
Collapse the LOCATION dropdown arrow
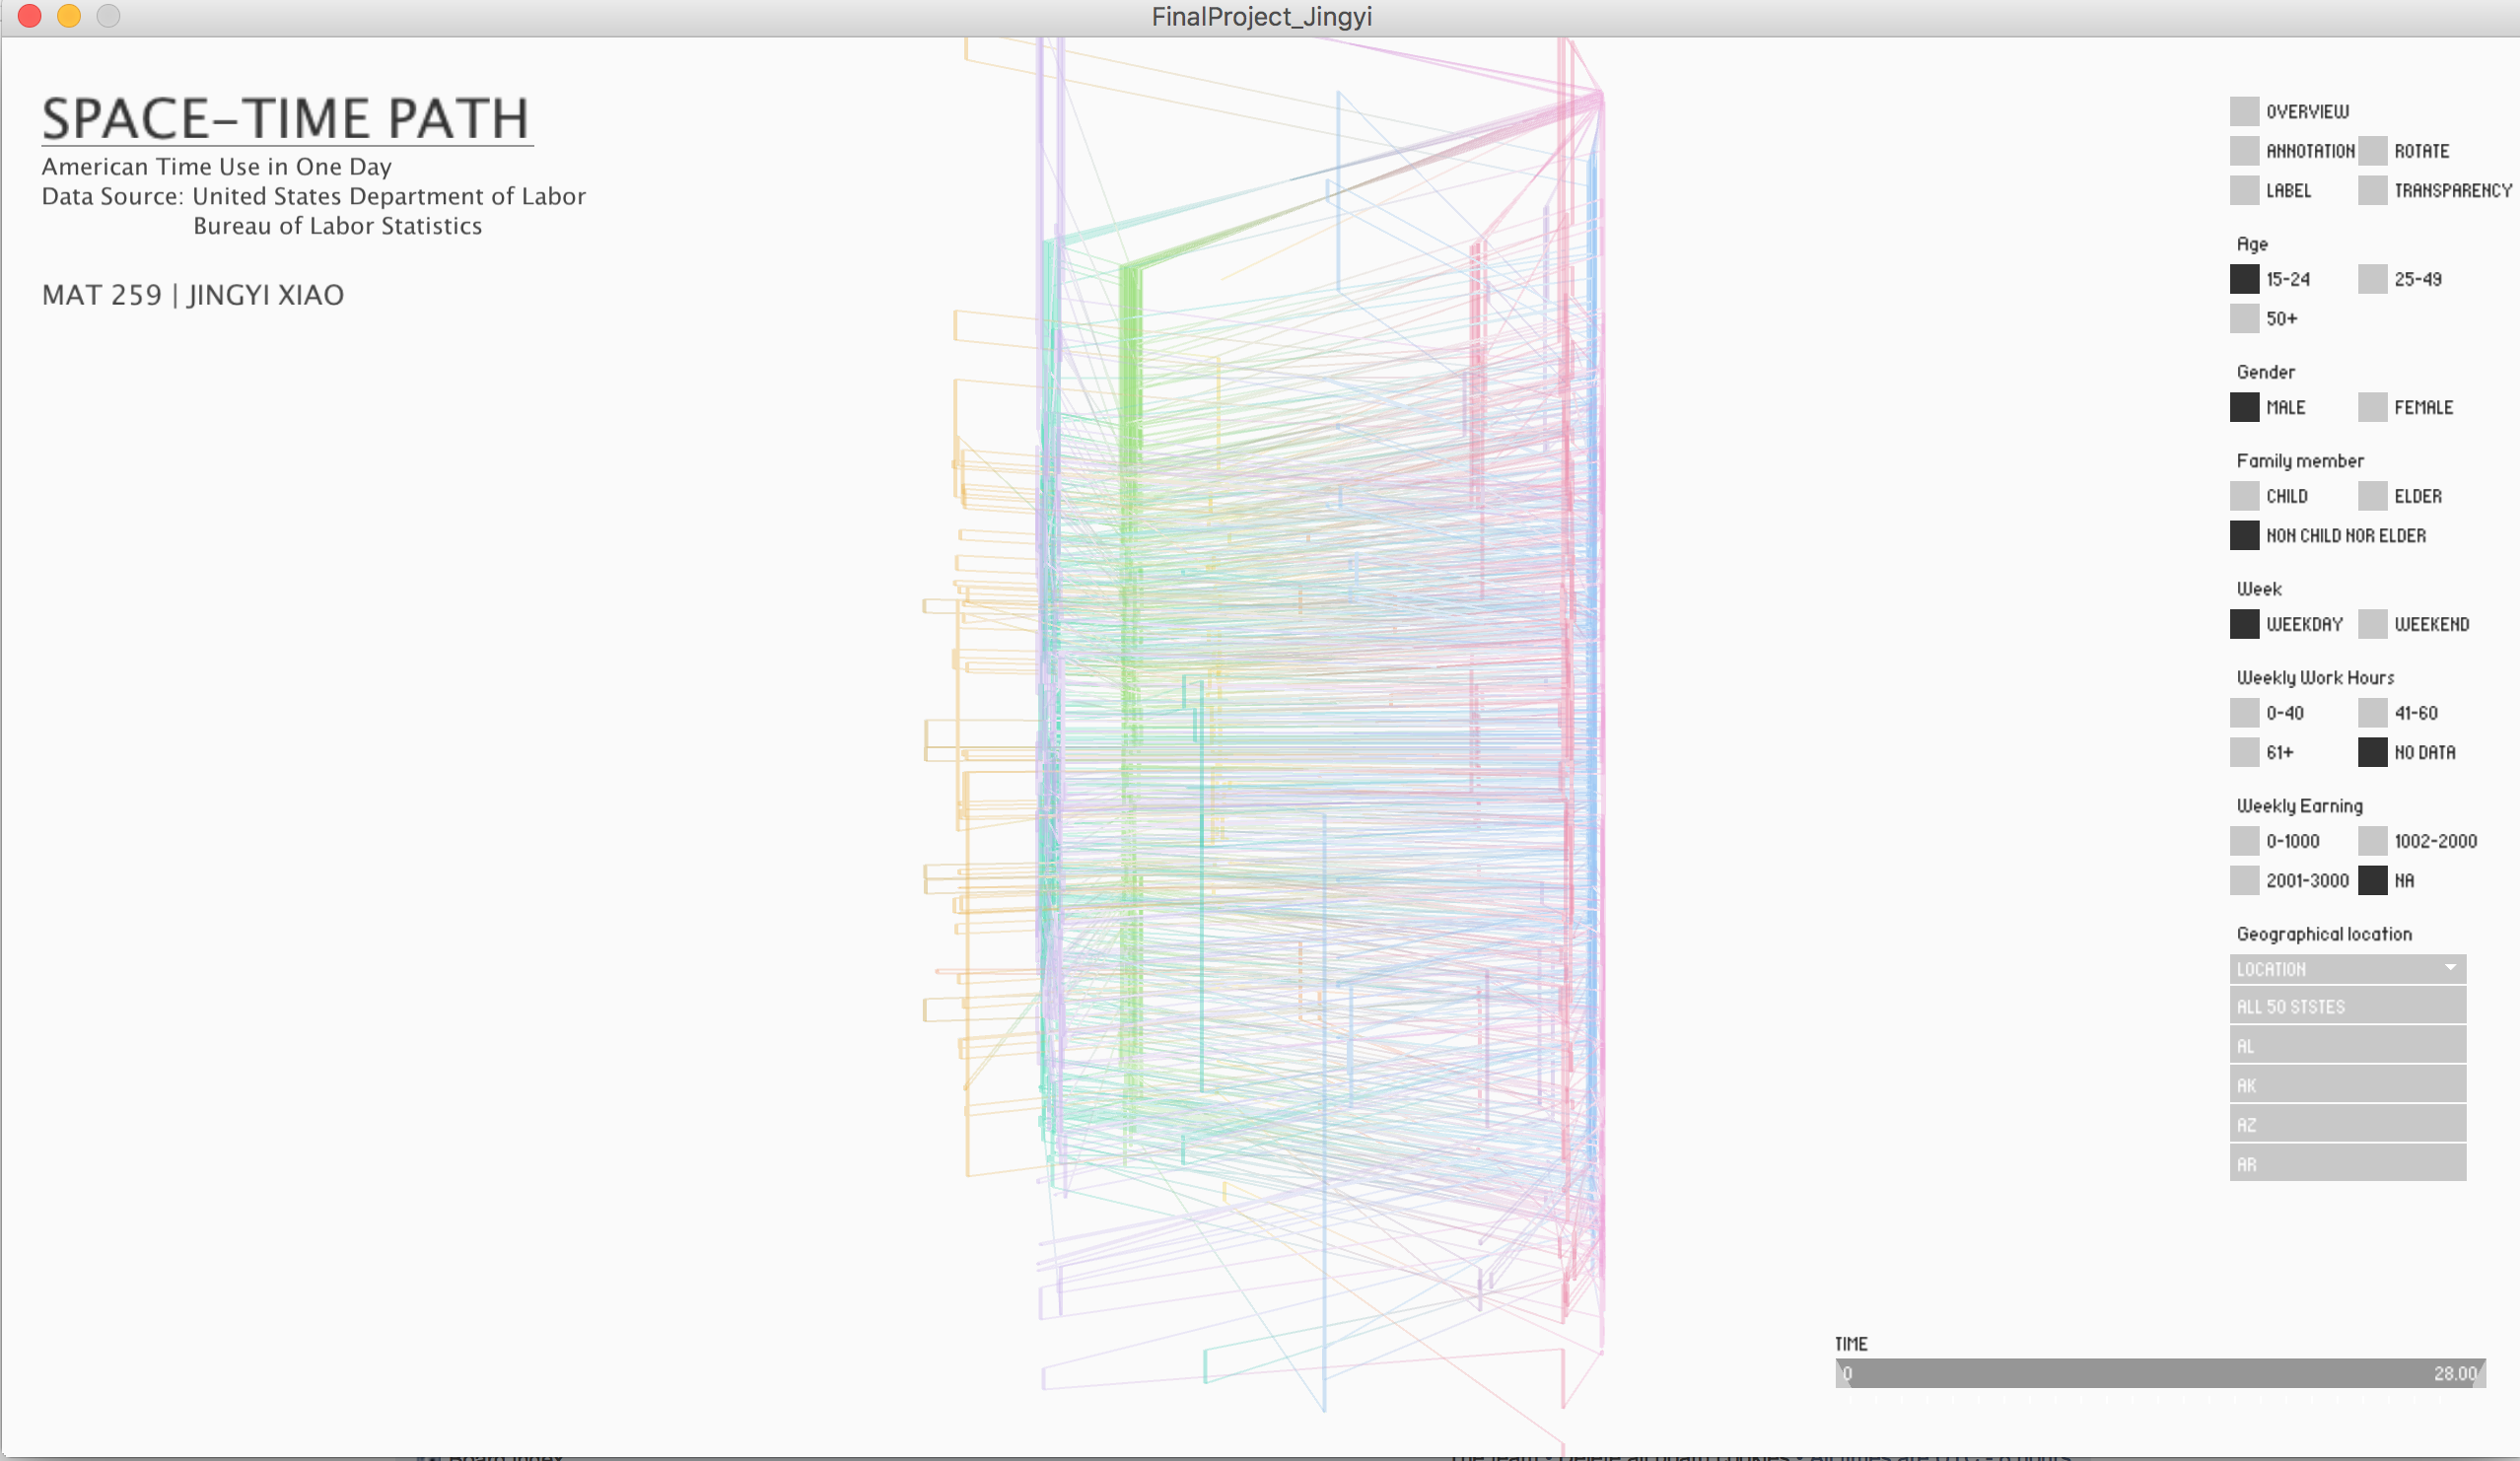pyautogui.click(x=2450, y=968)
